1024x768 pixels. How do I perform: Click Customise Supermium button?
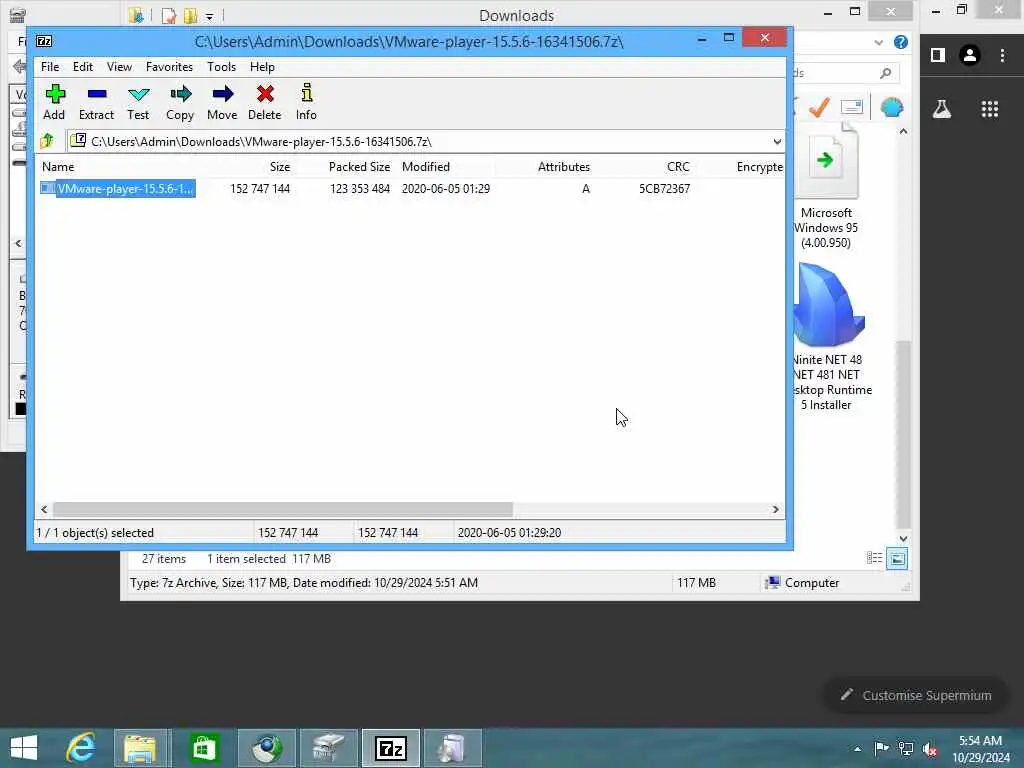[916, 696]
